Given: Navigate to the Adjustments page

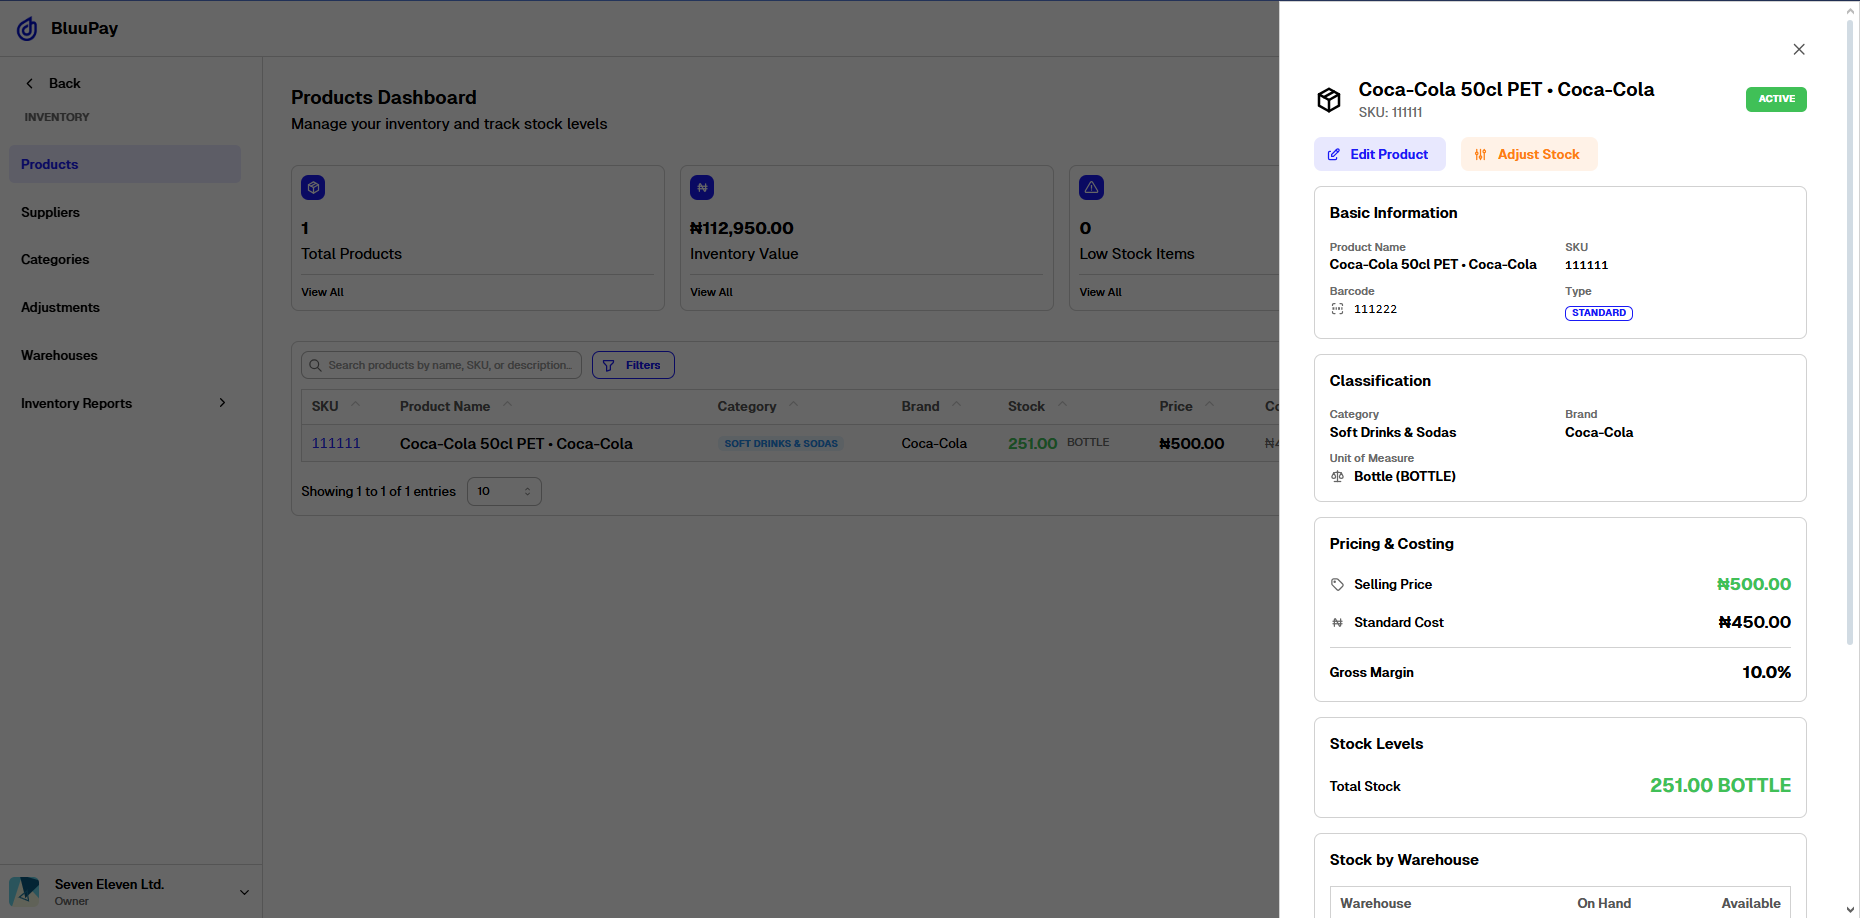Looking at the screenshot, I should click(60, 307).
